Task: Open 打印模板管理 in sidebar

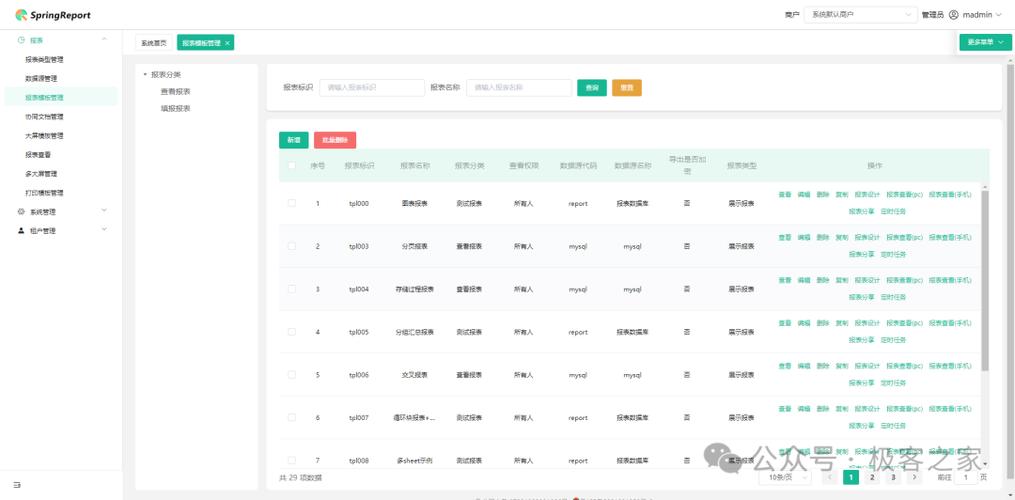Action: [x=44, y=193]
